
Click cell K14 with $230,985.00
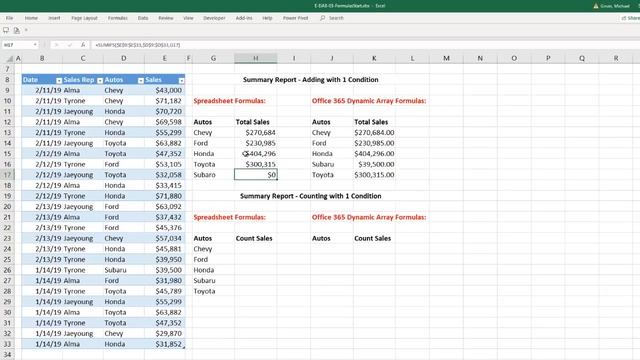pyautogui.click(x=374, y=143)
